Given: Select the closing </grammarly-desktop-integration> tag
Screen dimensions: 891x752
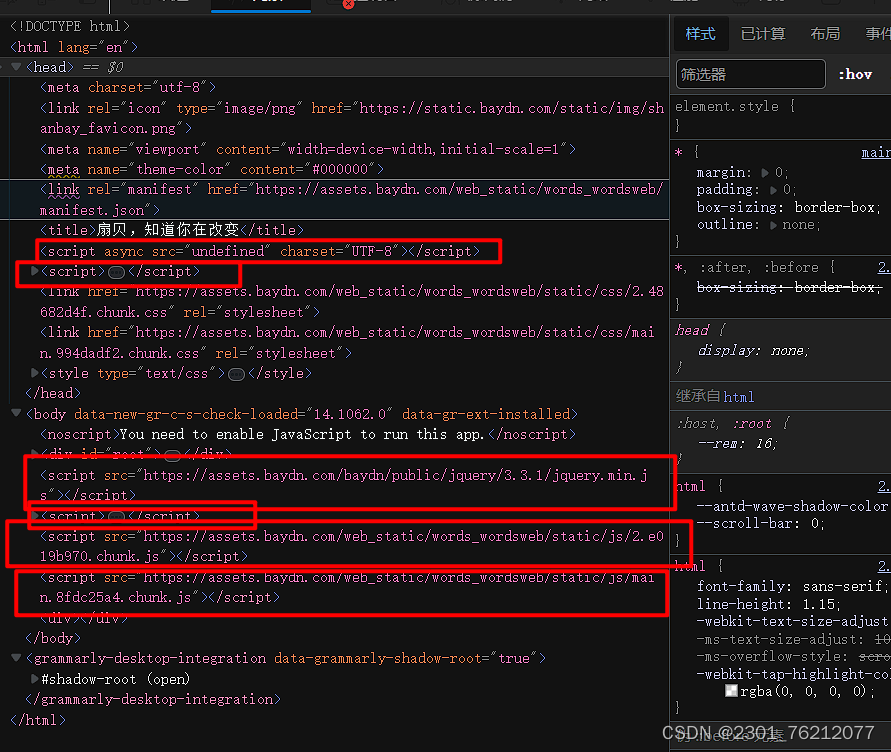Looking at the screenshot, I should click(153, 699).
